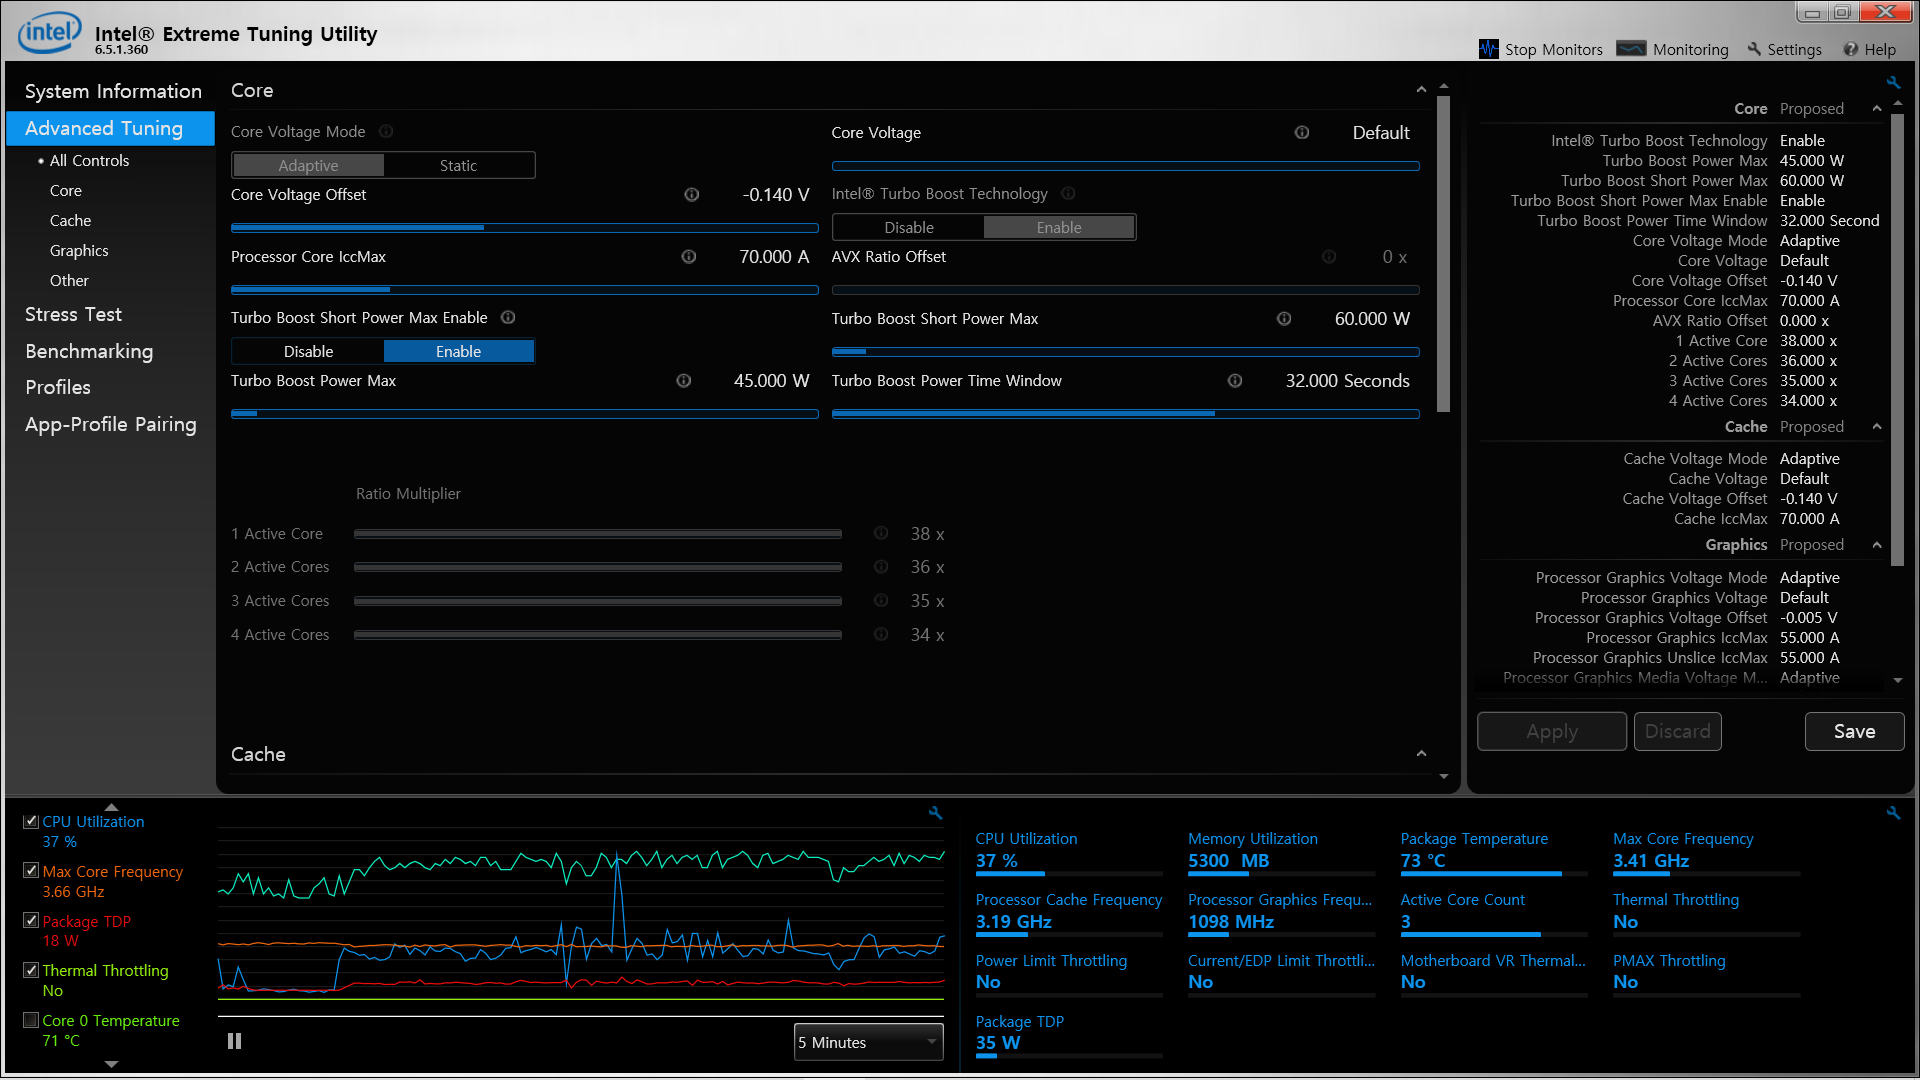Click 1 Active Core info icon
Viewport: 1920px width, 1080px height.
coord(881,533)
